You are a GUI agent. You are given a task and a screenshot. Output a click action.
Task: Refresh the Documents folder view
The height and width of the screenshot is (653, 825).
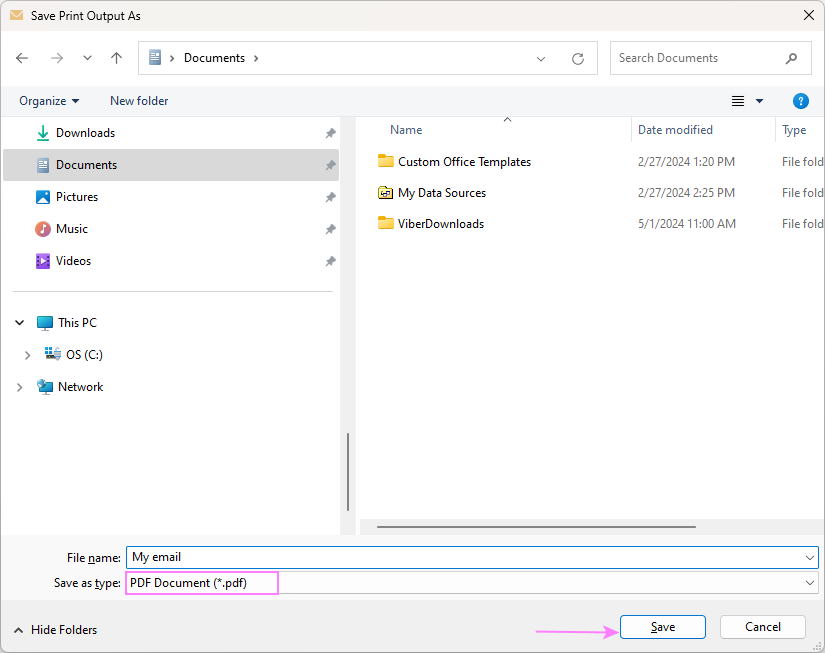click(x=578, y=58)
